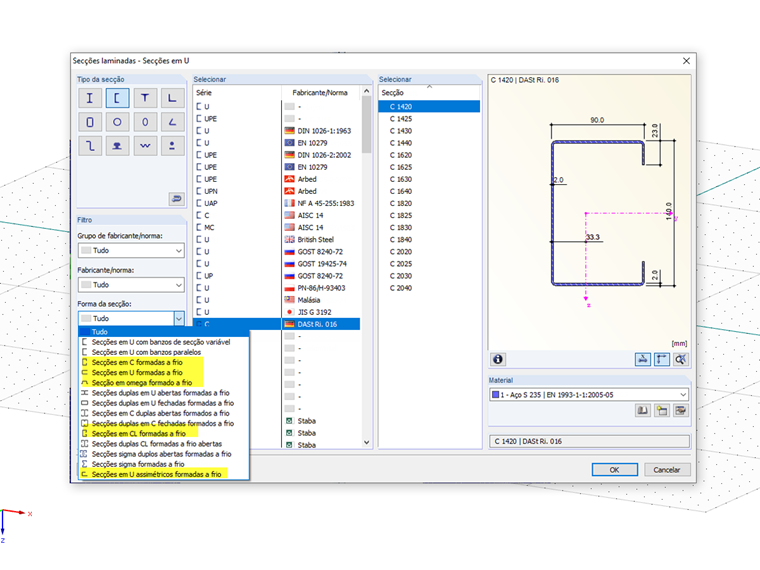This screenshot has height=570, width=760.
Task: Select the circular hollow section icon
Action: coord(117,122)
